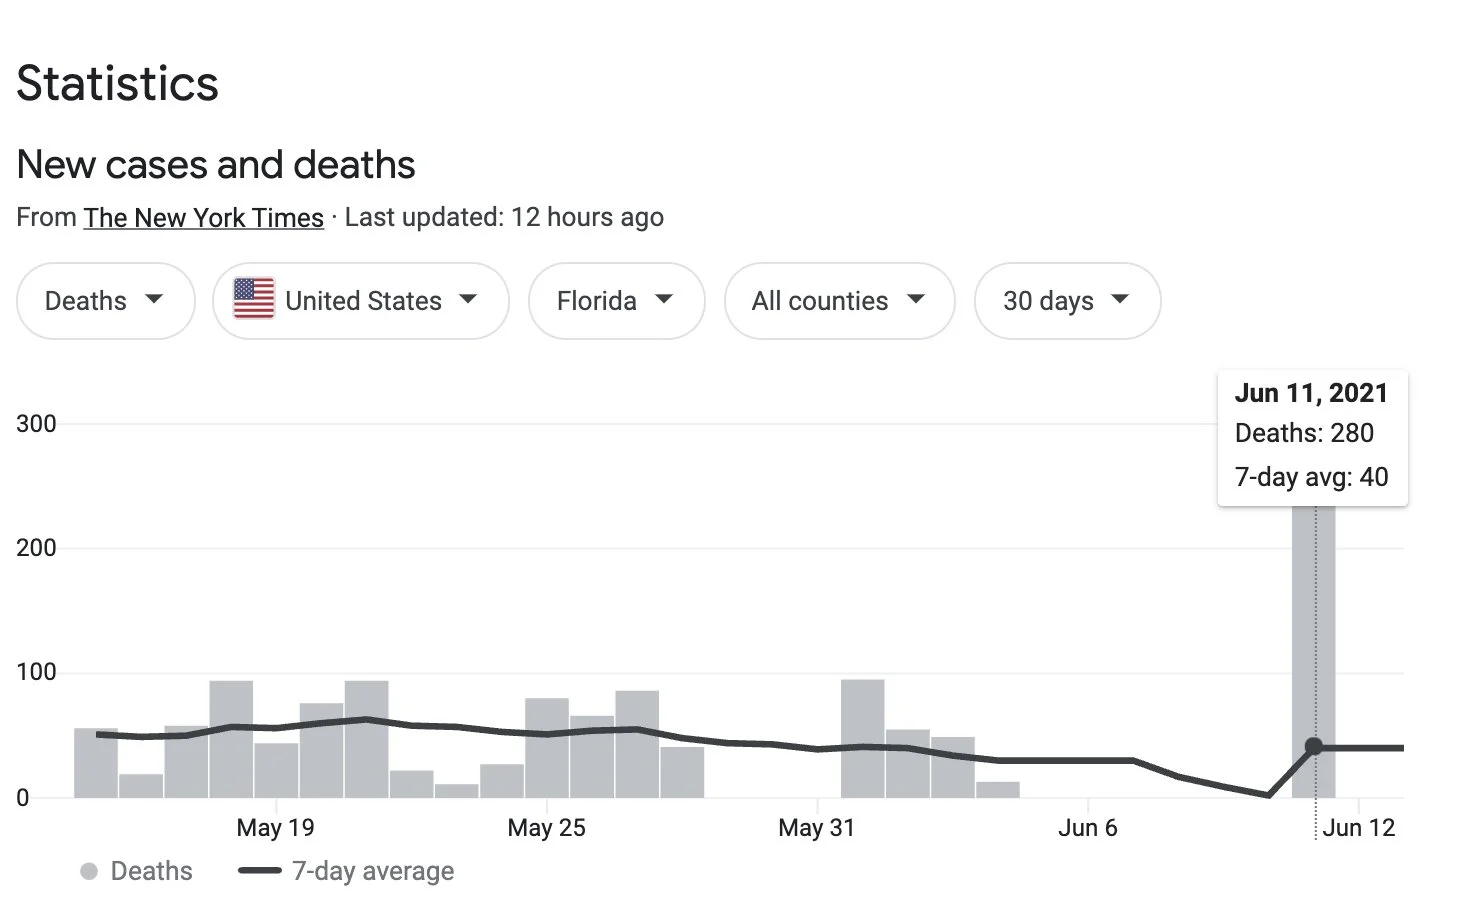Click the Jun 12 axis label
The image size is (1462, 912).
[x=1358, y=828]
